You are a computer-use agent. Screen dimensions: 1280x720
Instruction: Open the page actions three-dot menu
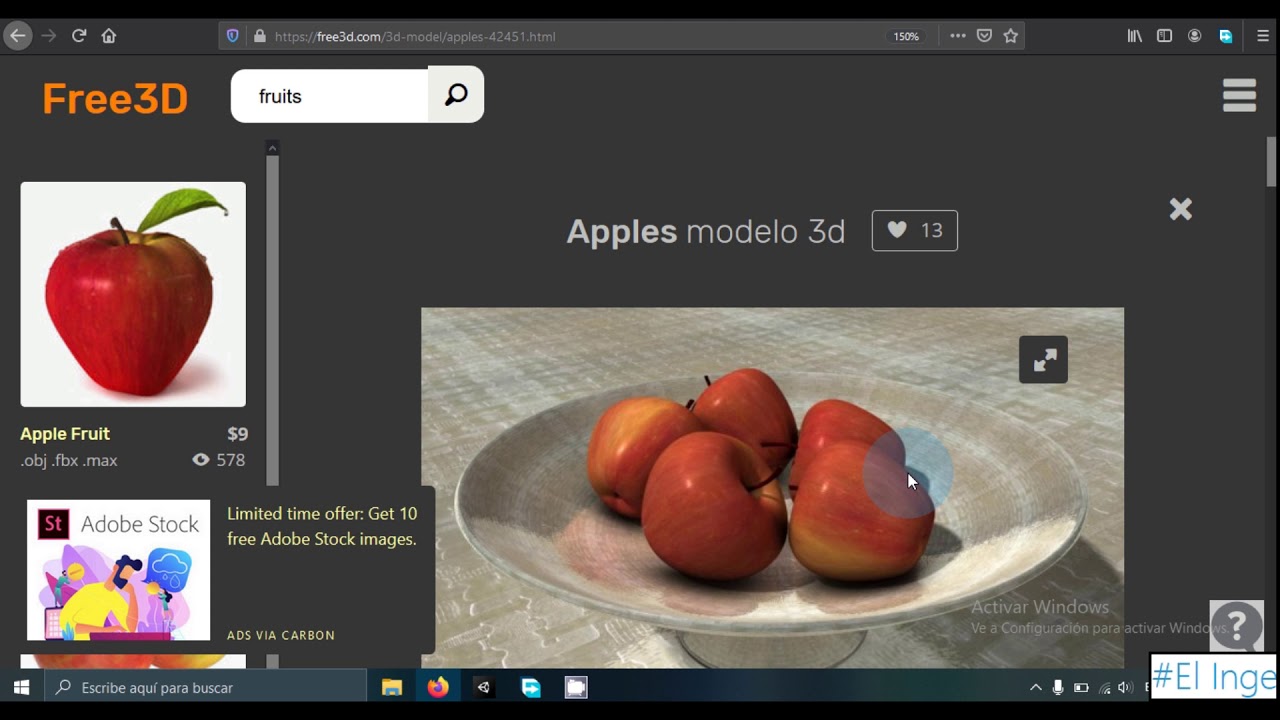tap(958, 36)
